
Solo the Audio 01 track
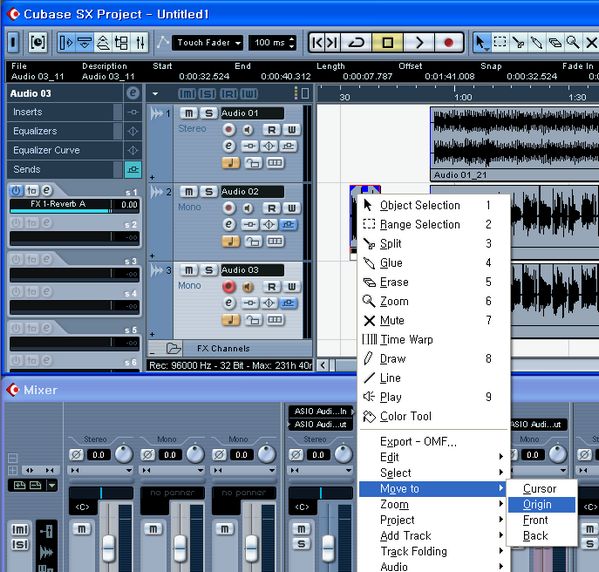209,113
